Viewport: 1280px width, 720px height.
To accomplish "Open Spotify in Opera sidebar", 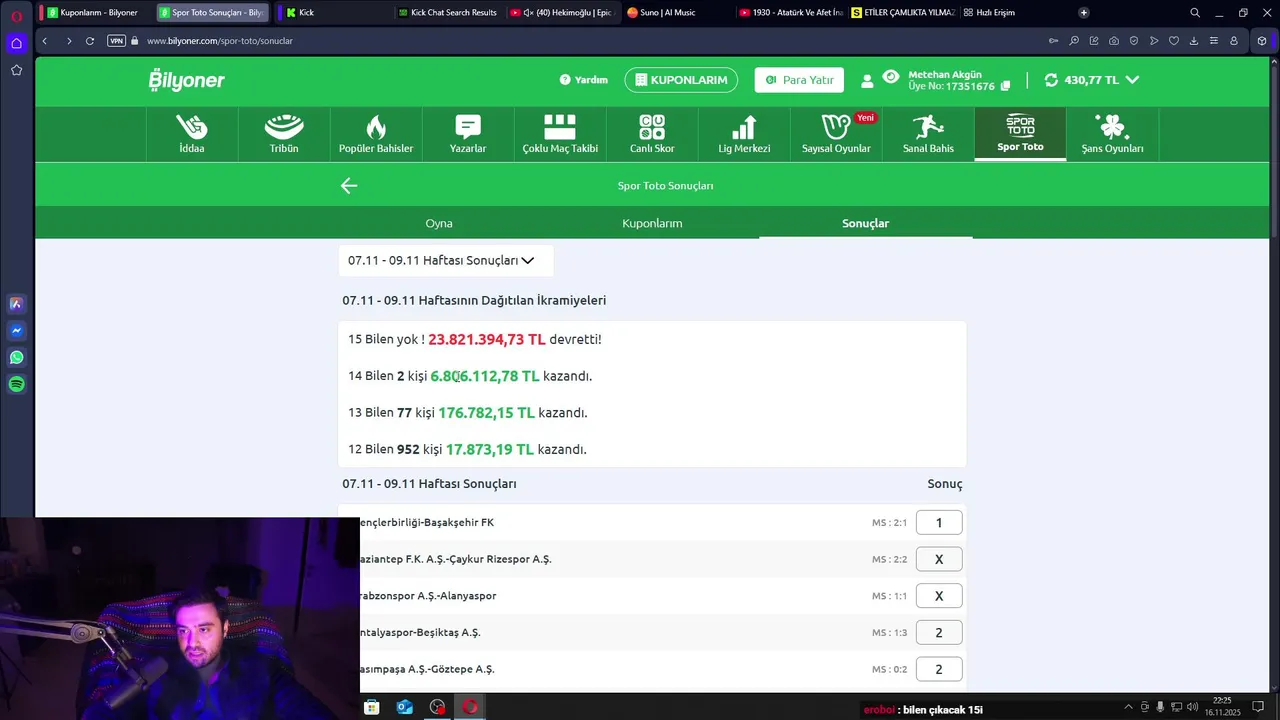I will coord(16,384).
